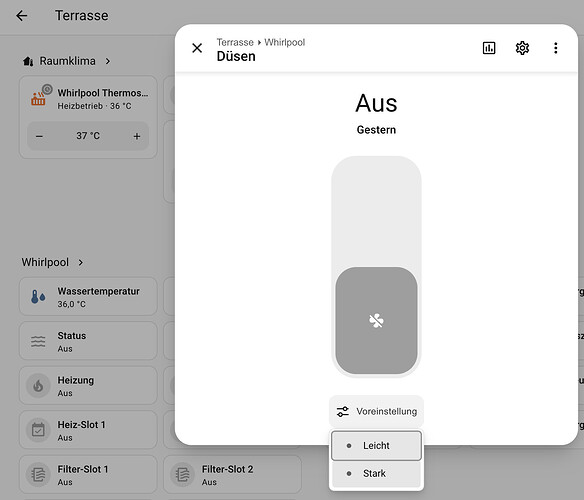584x500 pixels.
Task: Click the 36,0 °C water temperature value
Action: click(x=71, y=304)
